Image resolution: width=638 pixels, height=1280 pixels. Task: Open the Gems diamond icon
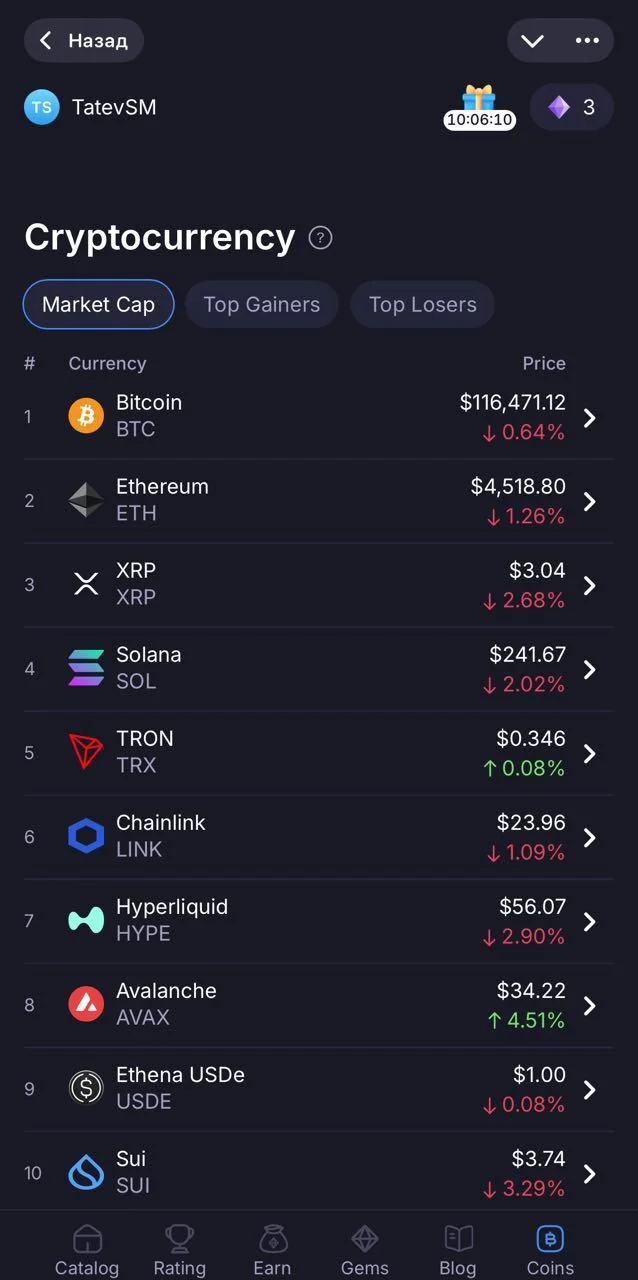(x=365, y=1240)
